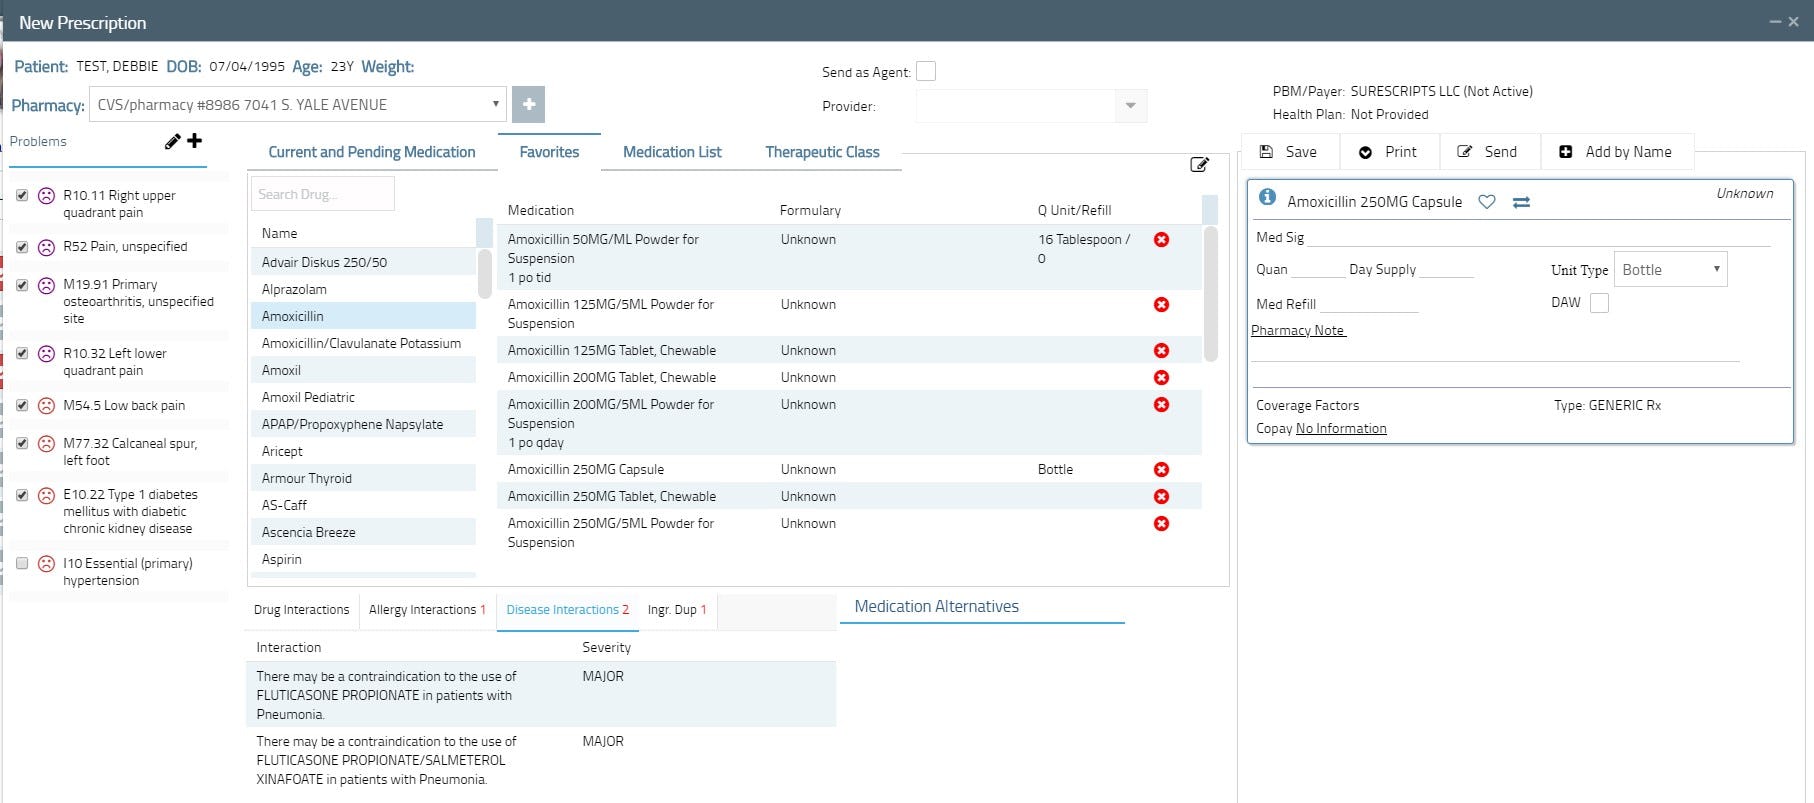Enable the Send as Agent checkbox
The image size is (1814, 803).
pyautogui.click(x=926, y=71)
